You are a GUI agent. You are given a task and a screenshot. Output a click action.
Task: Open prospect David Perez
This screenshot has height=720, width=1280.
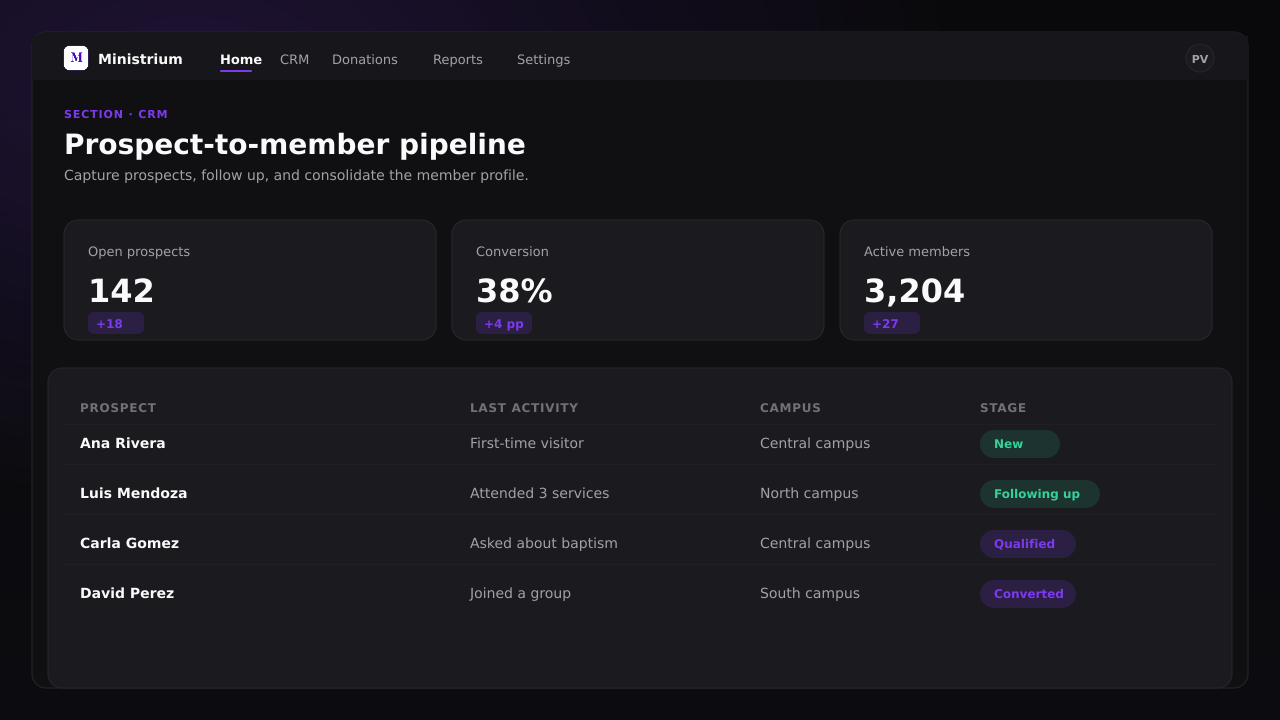(127, 593)
